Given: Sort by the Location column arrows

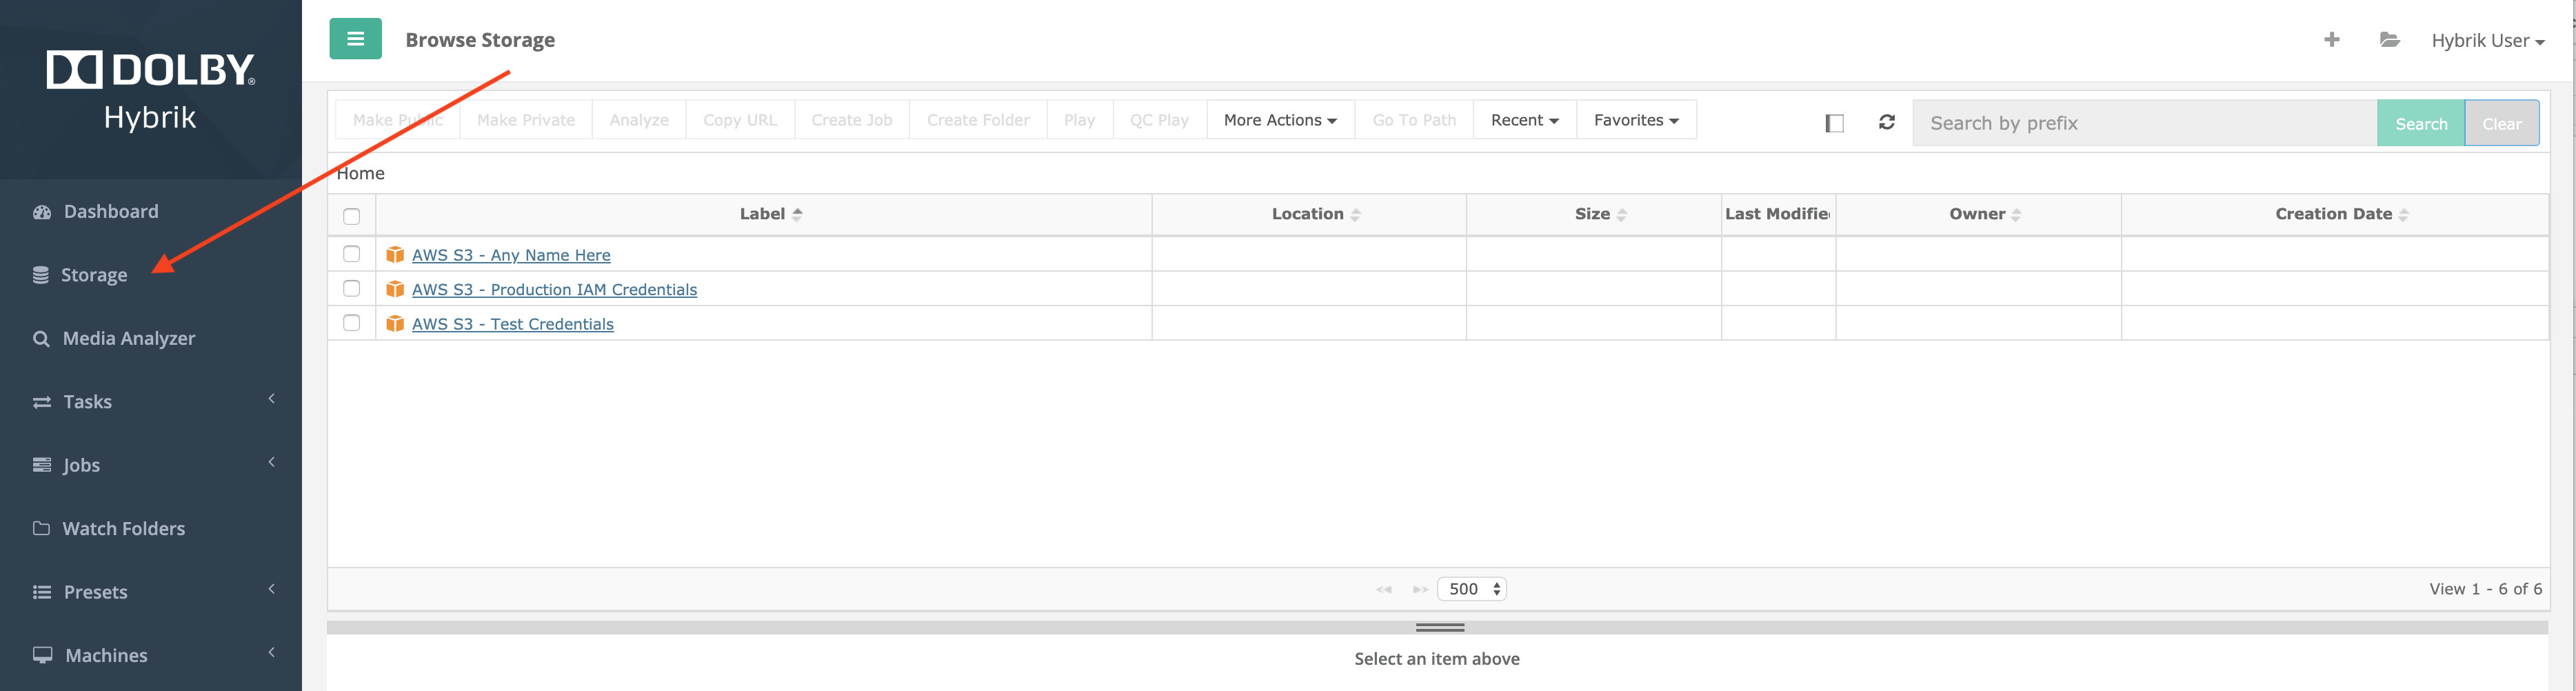Looking at the screenshot, I should [1355, 214].
